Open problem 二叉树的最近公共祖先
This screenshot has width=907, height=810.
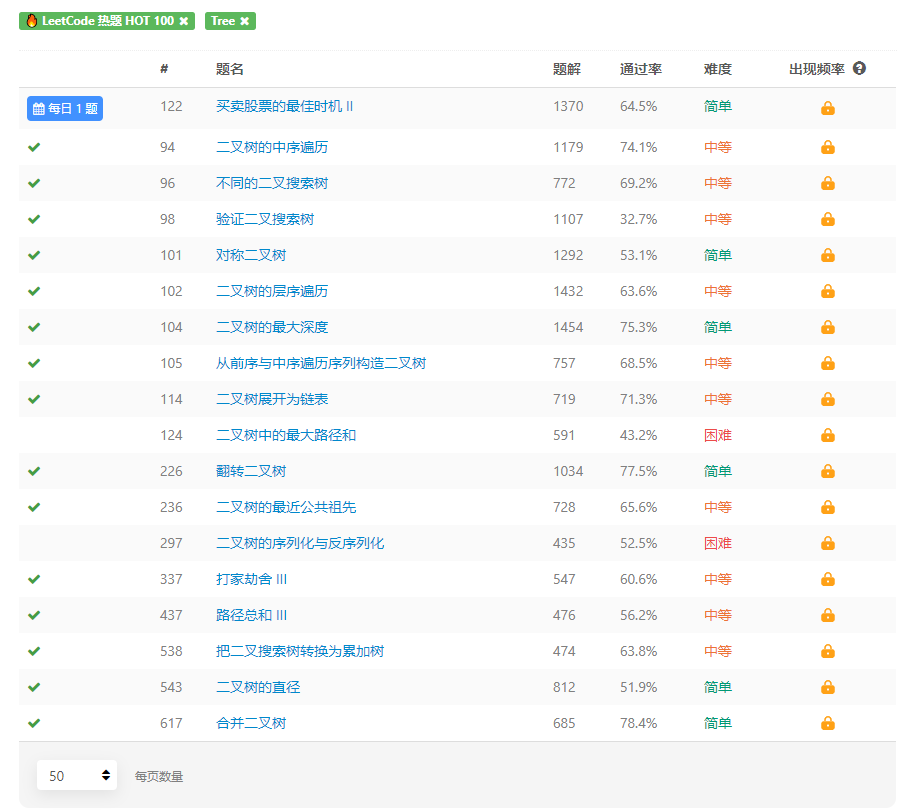pyautogui.click(x=286, y=507)
